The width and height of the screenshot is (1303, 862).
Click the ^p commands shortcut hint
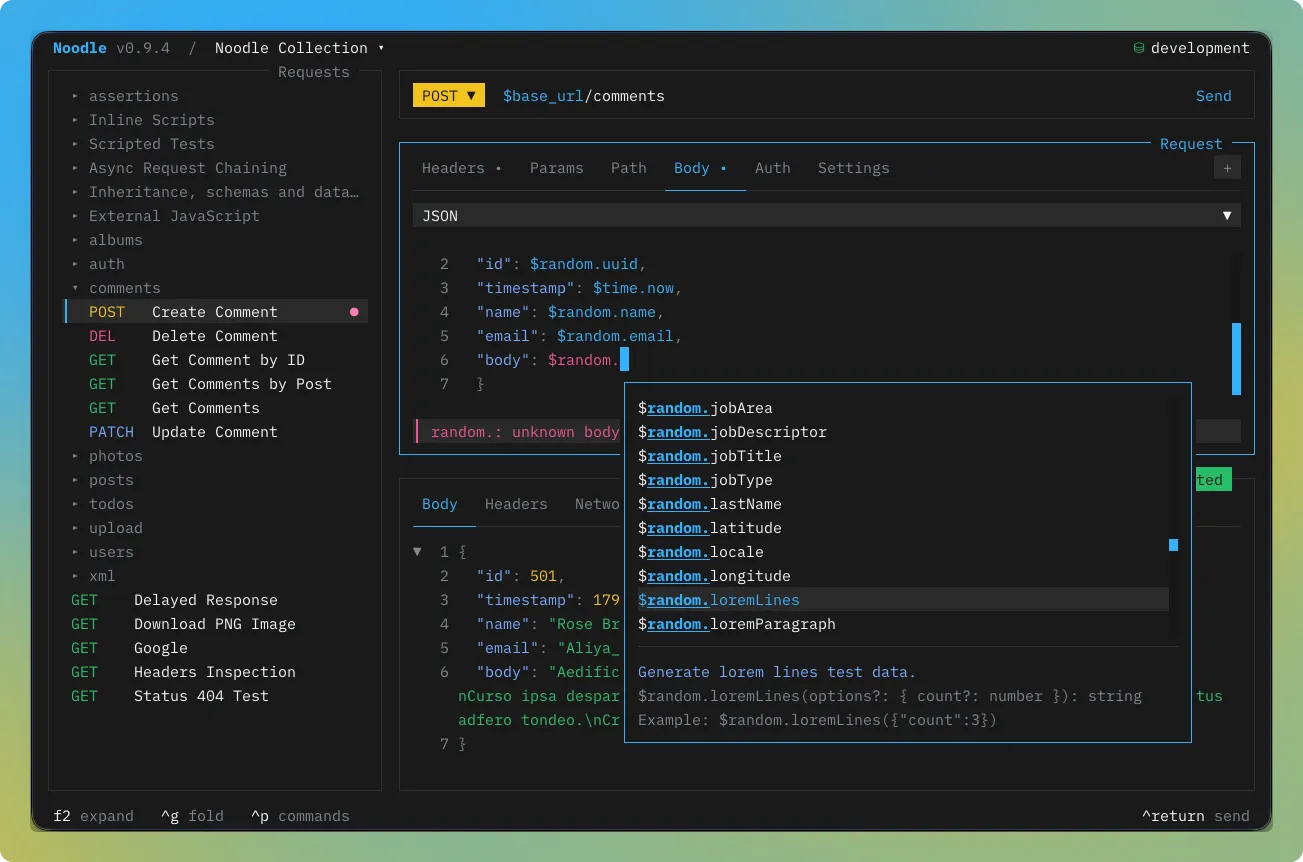coord(300,816)
